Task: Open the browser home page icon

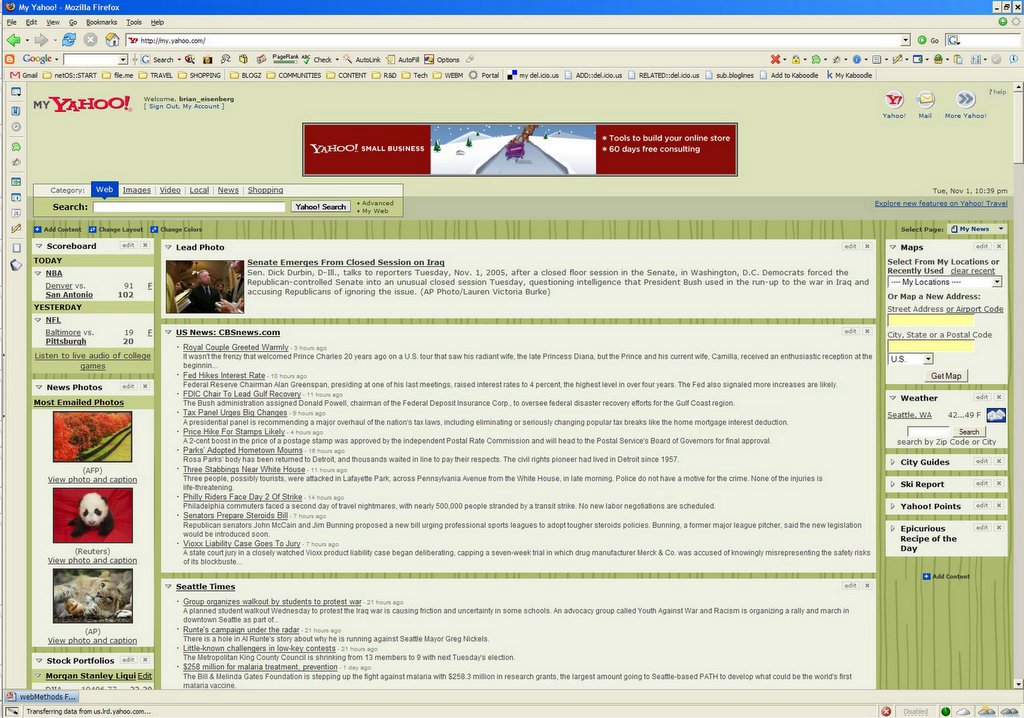Action: pyautogui.click(x=112, y=40)
